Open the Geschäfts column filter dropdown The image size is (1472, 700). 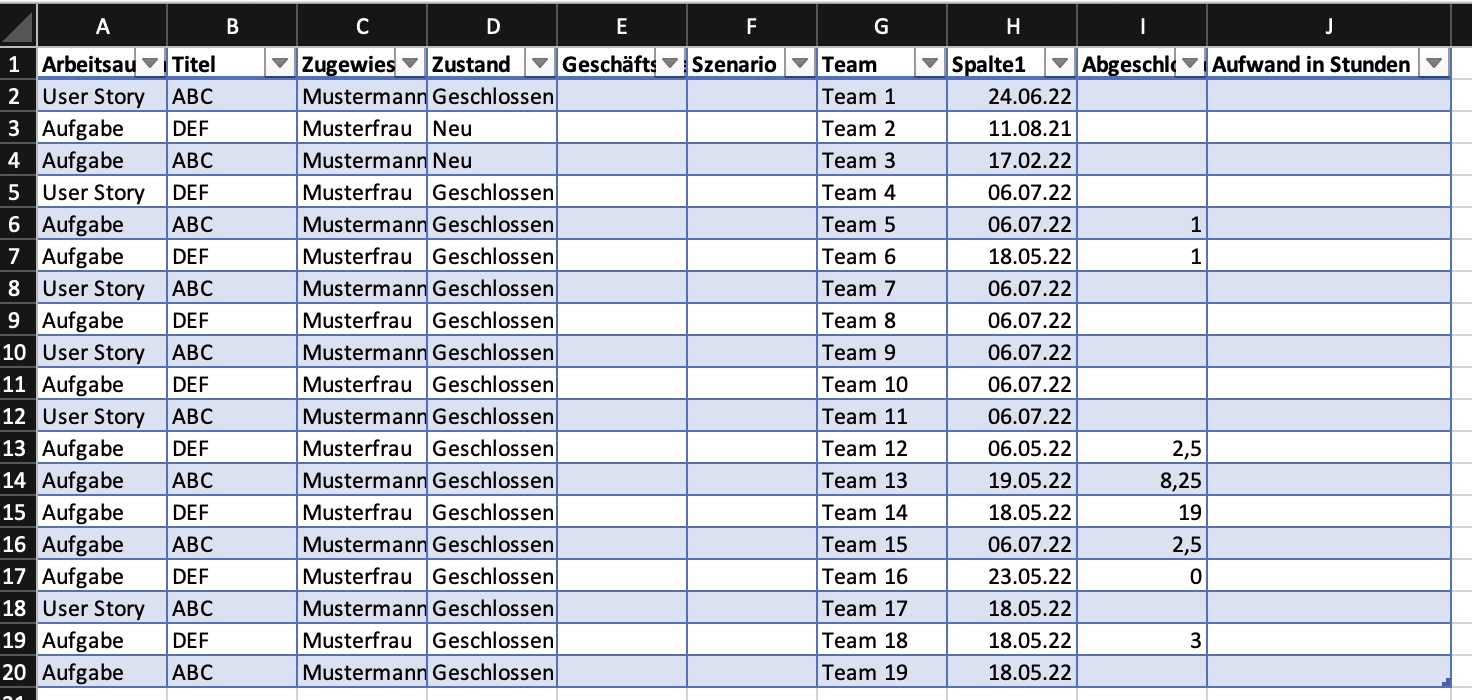tap(670, 64)
